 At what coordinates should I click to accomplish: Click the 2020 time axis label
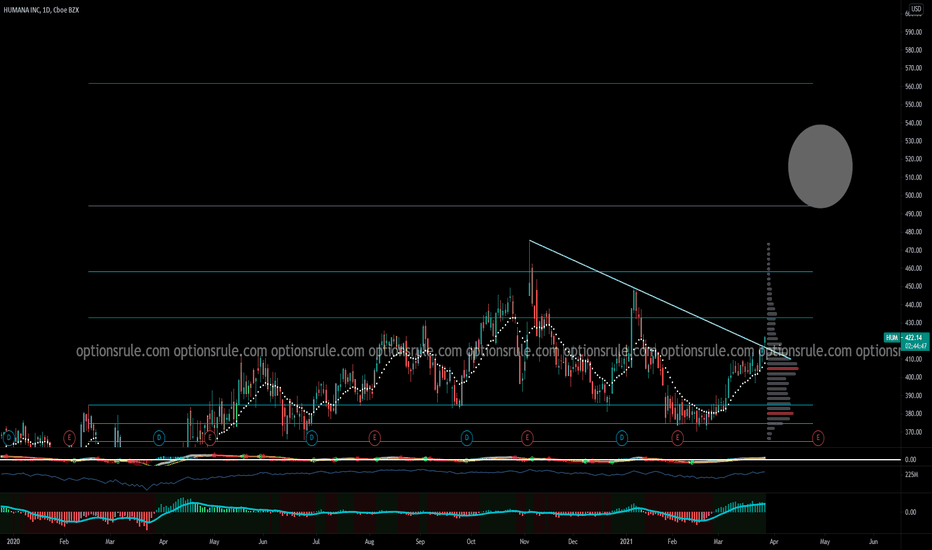point(13,542)
